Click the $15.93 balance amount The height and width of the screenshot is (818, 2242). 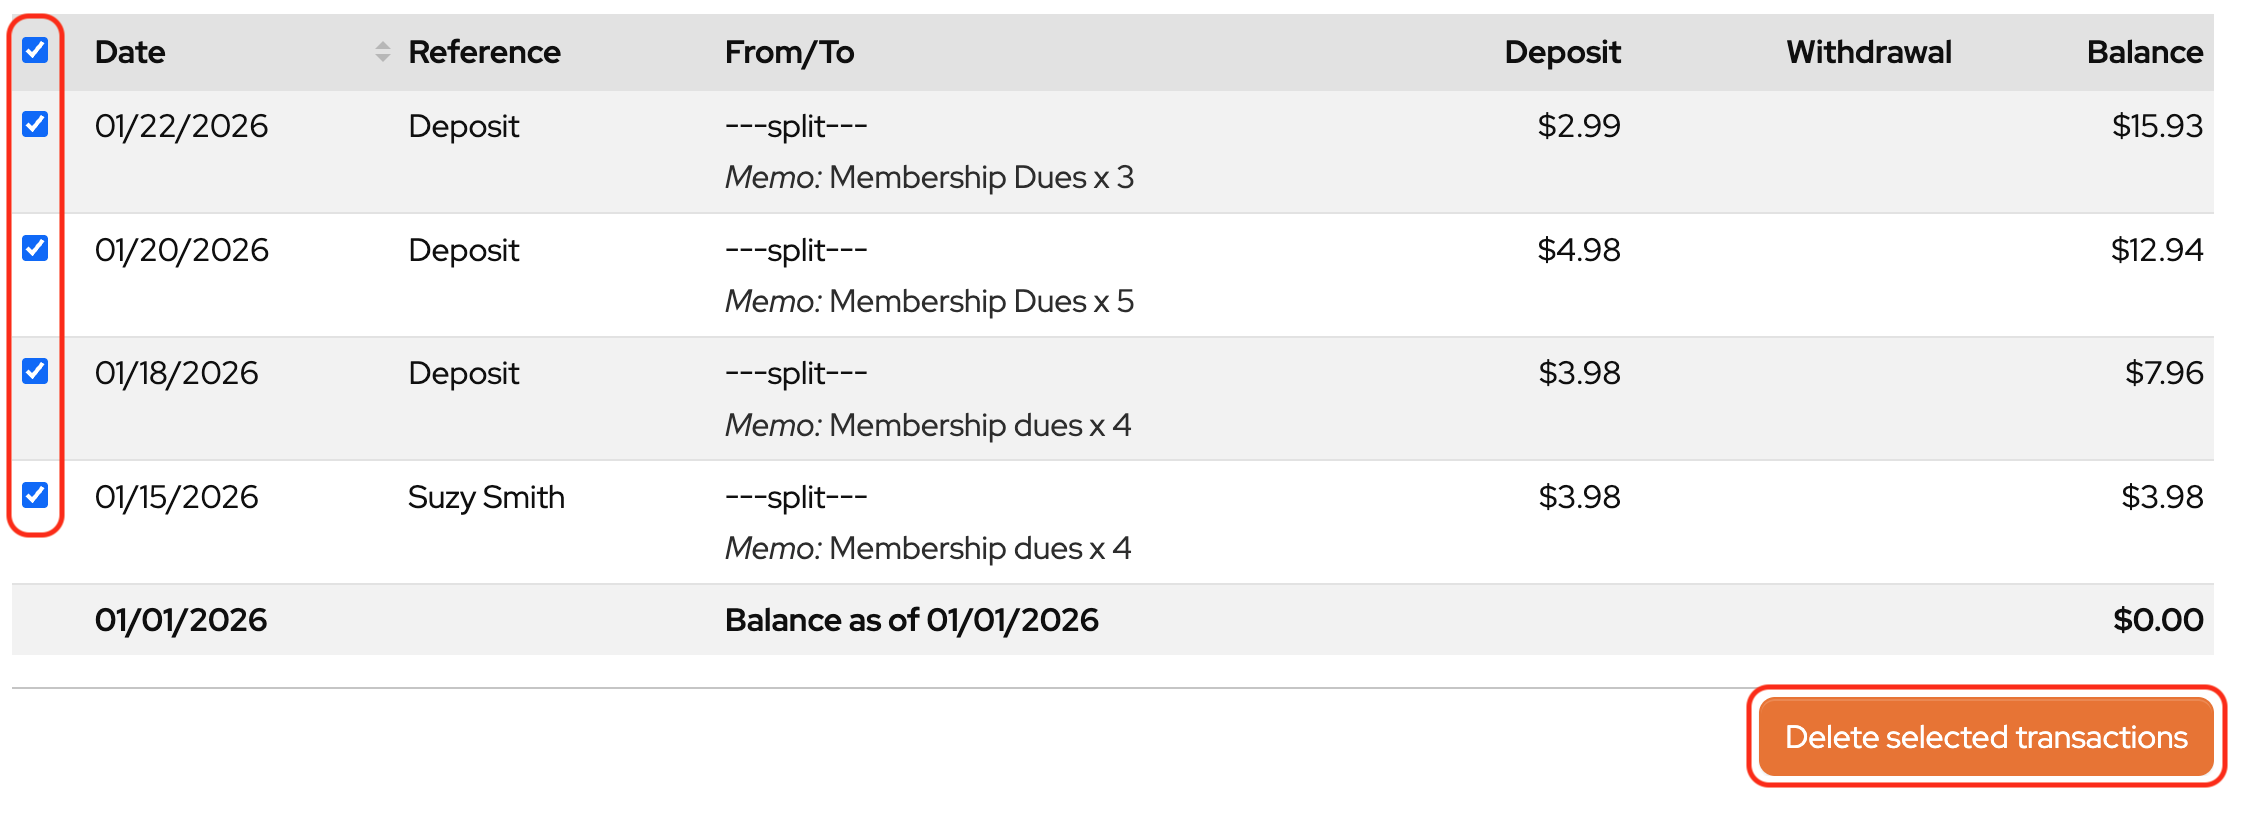pyautogui.click(x=2156, y=126)
